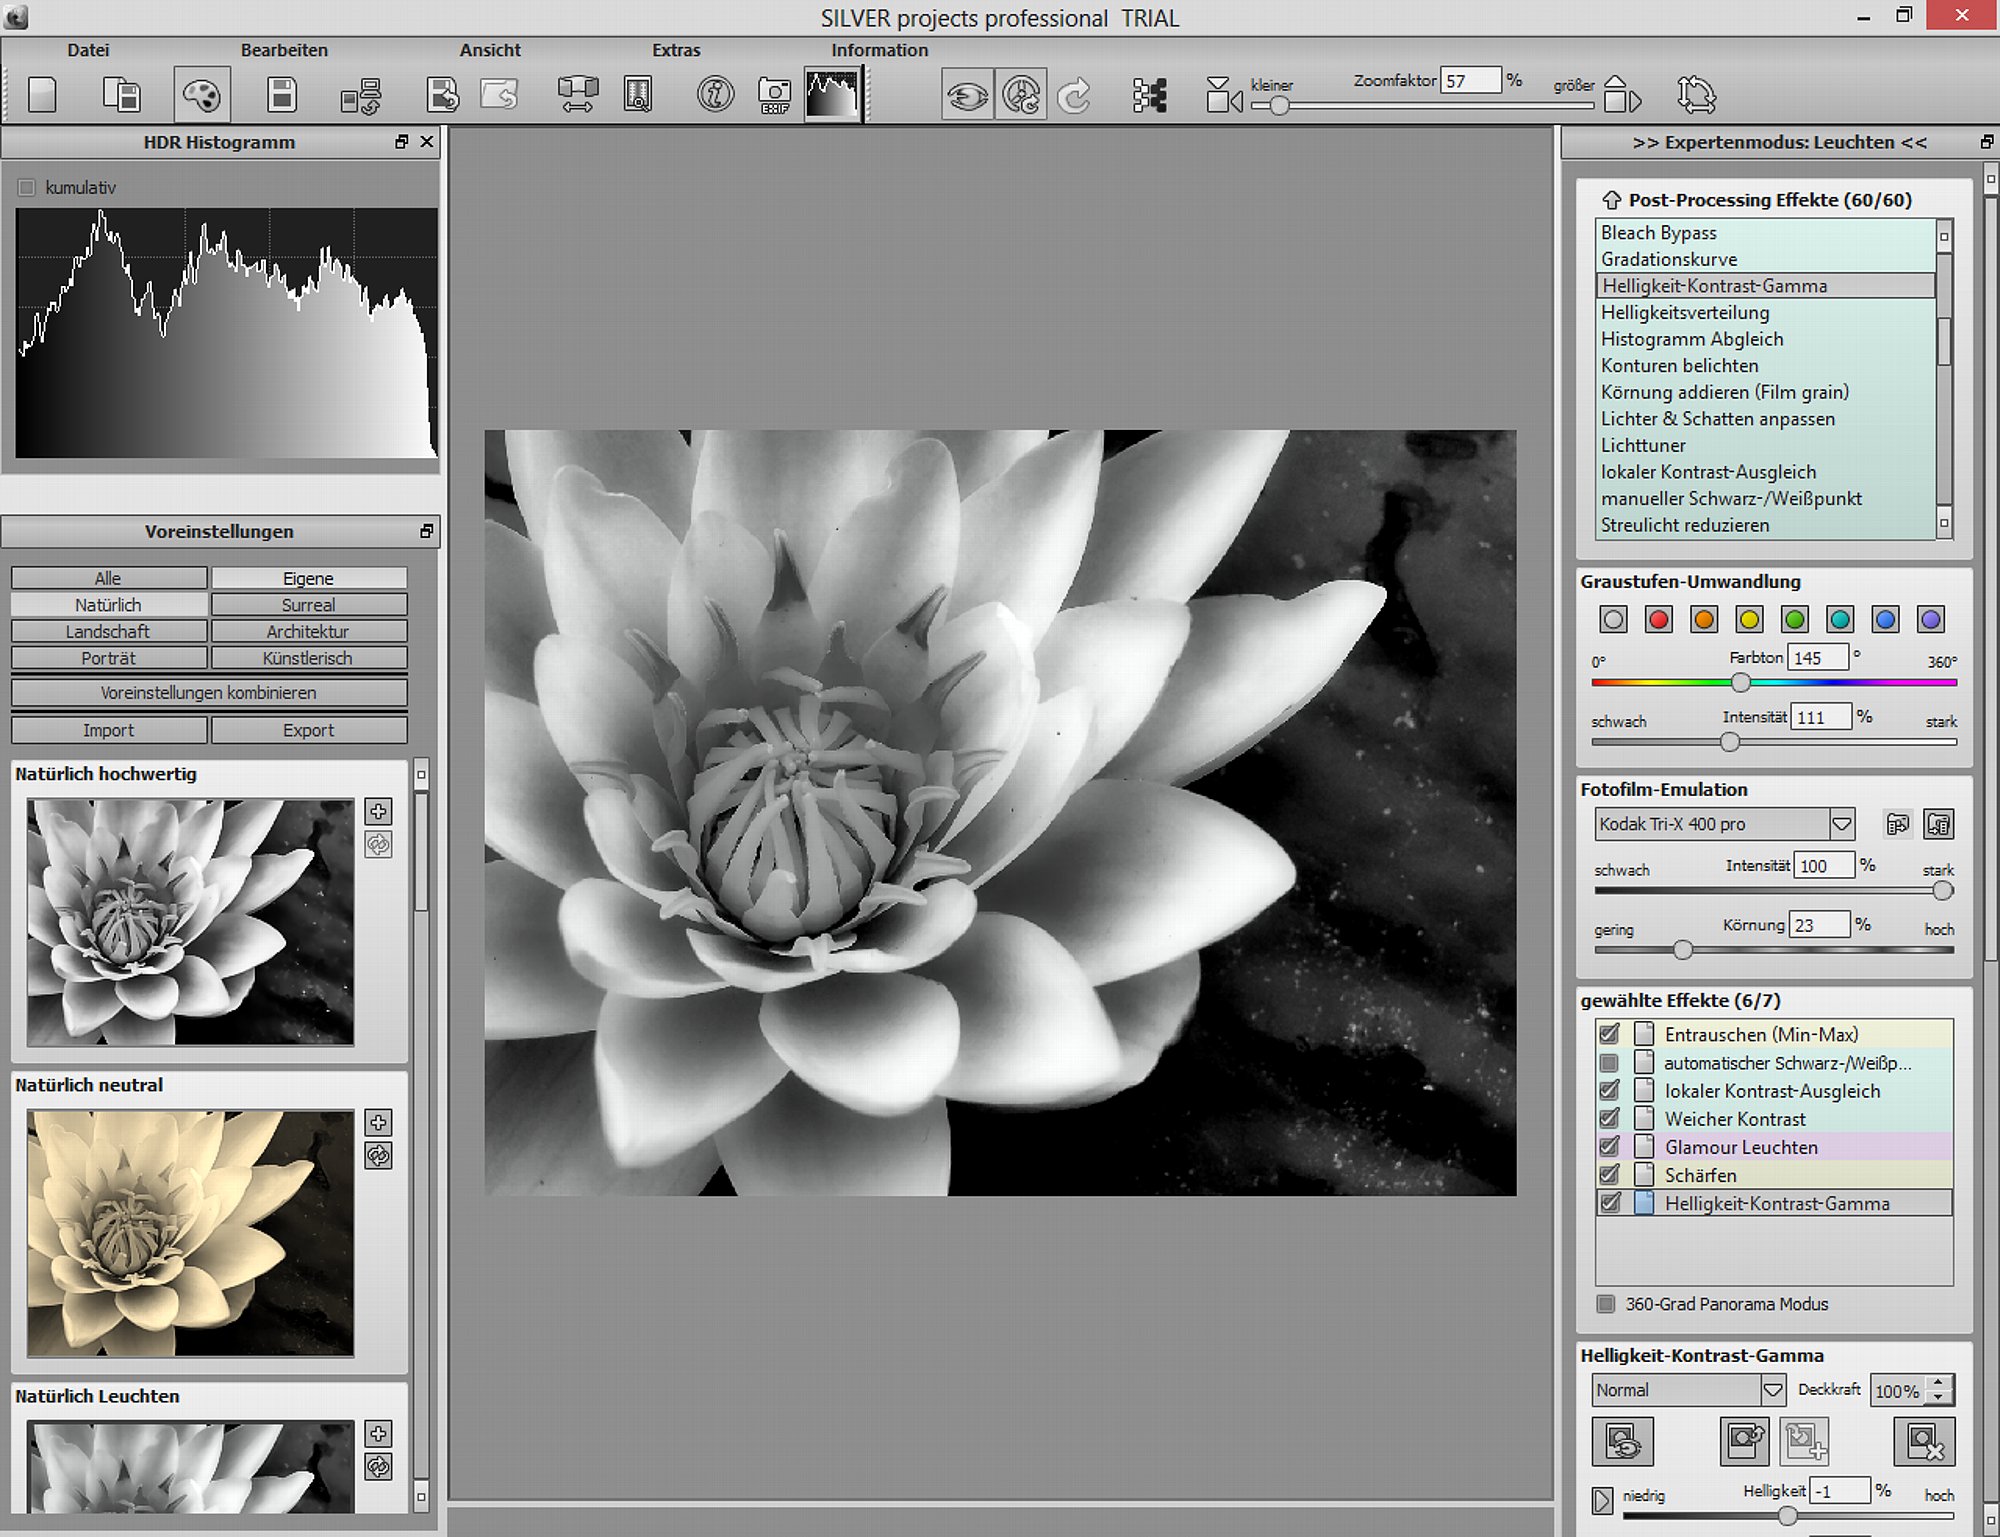The image size is (2000, 1537).
Task: Select the green color filter swatch
Action: (1794, 619)
